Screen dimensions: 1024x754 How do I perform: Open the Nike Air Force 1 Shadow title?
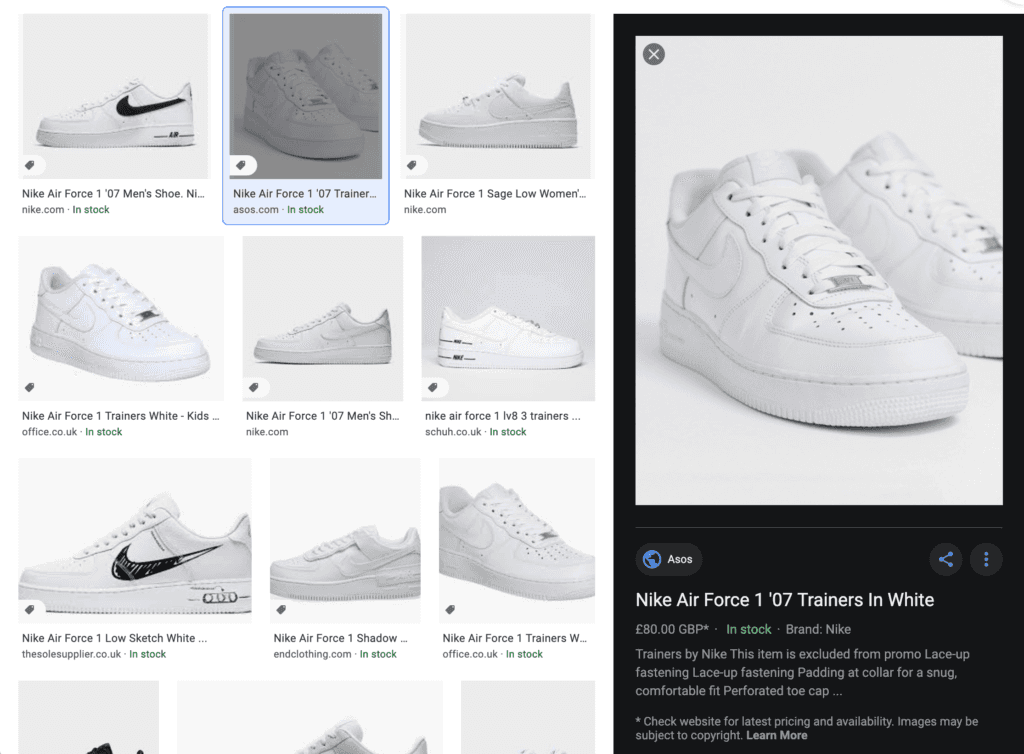pos(340,638)
